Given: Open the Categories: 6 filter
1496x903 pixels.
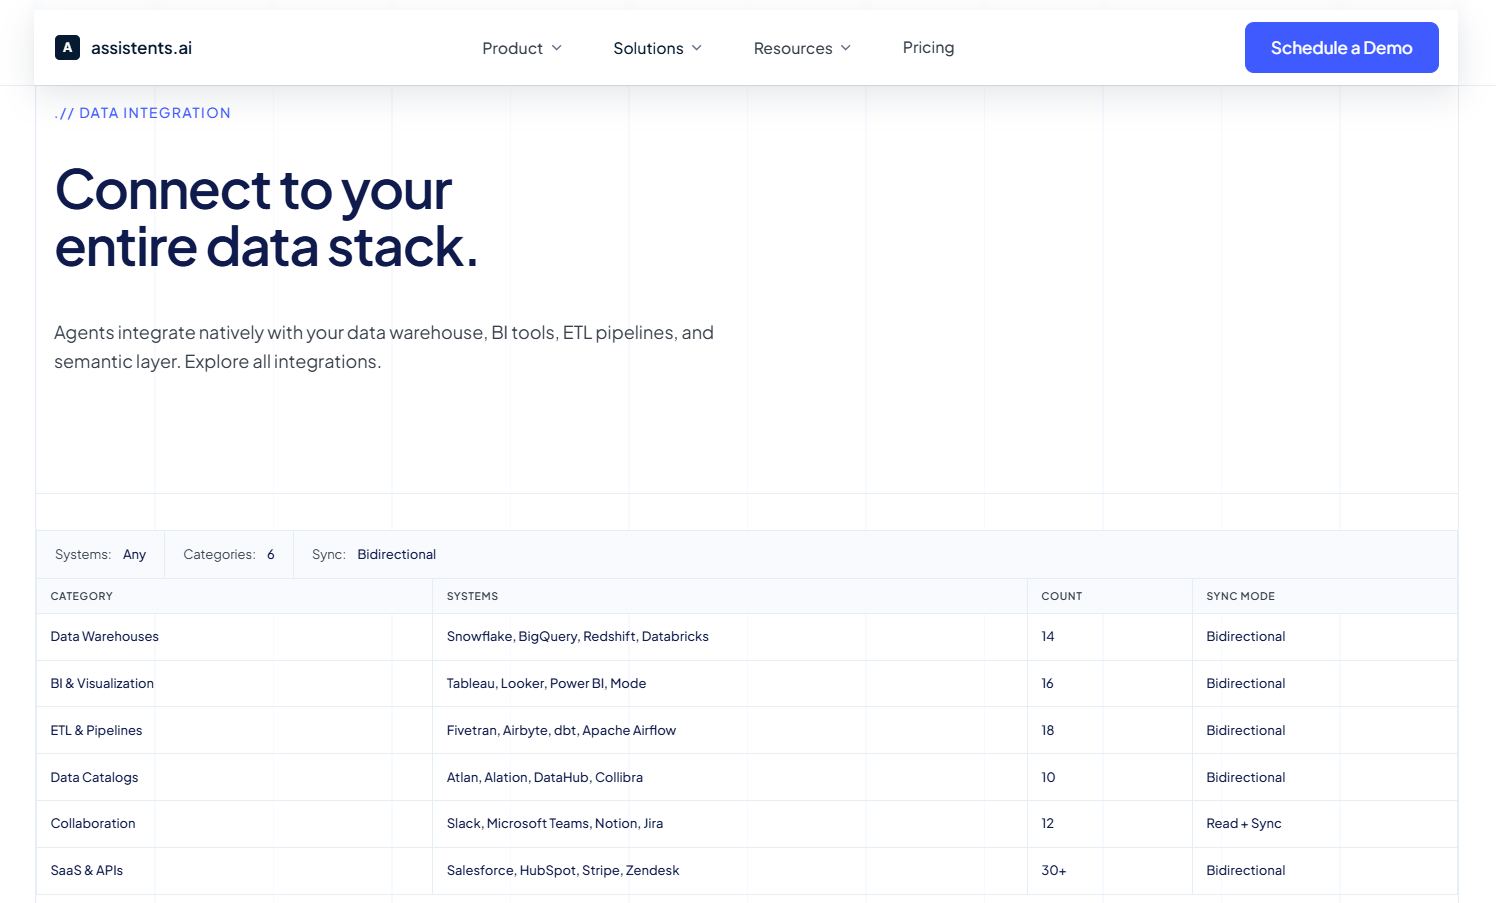Looking at the screenshot, I should click(x=229, y=554).
